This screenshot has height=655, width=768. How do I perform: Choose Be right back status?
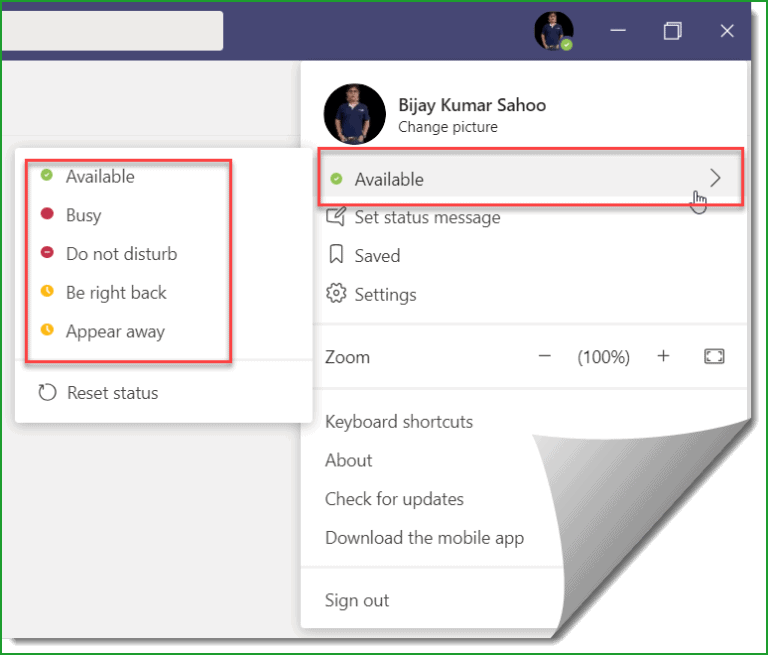[x=116, y=293]
